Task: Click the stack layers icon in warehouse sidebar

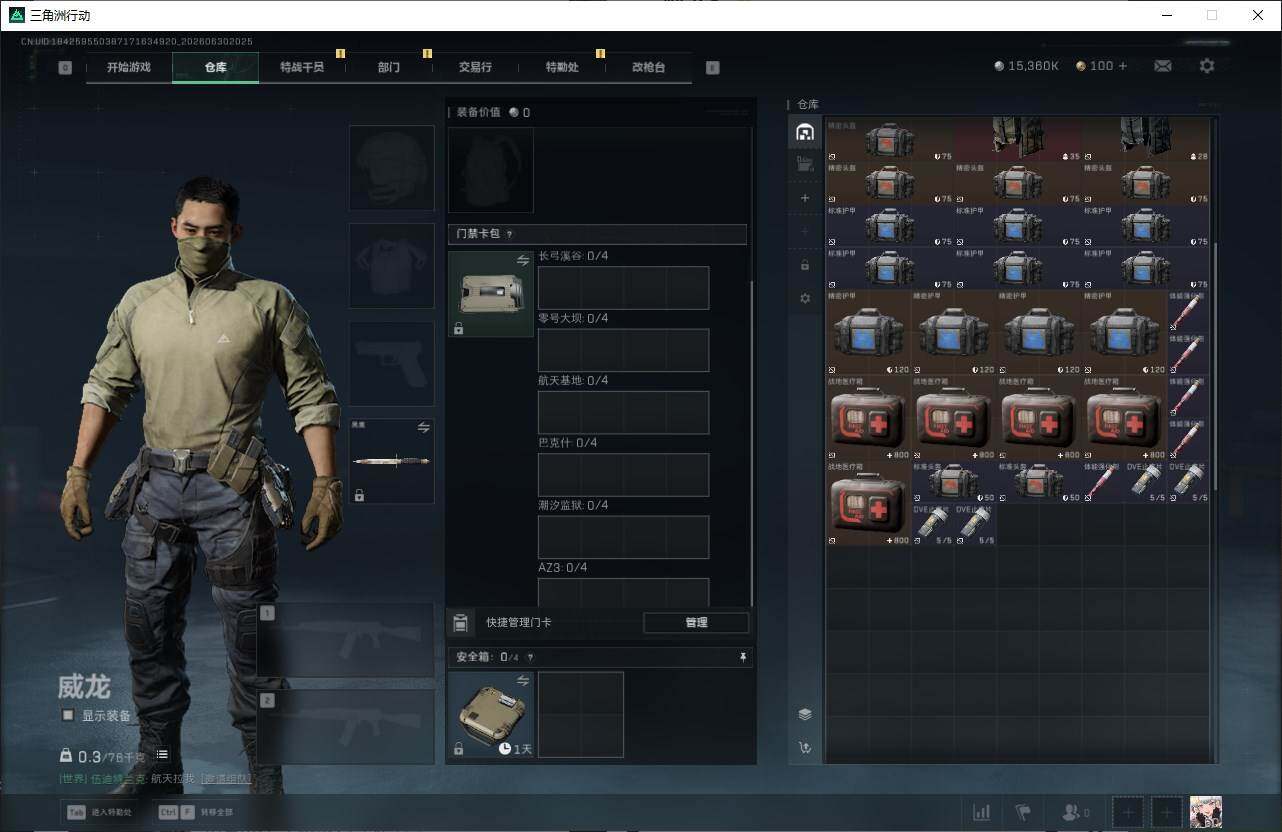Action: tap(804, 714)
